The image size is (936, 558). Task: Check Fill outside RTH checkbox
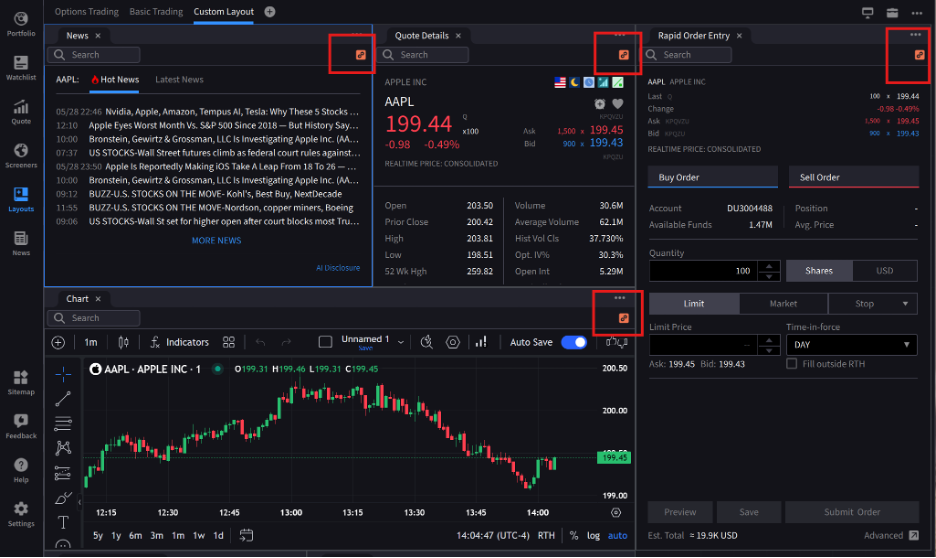click(x=792, y=363)
